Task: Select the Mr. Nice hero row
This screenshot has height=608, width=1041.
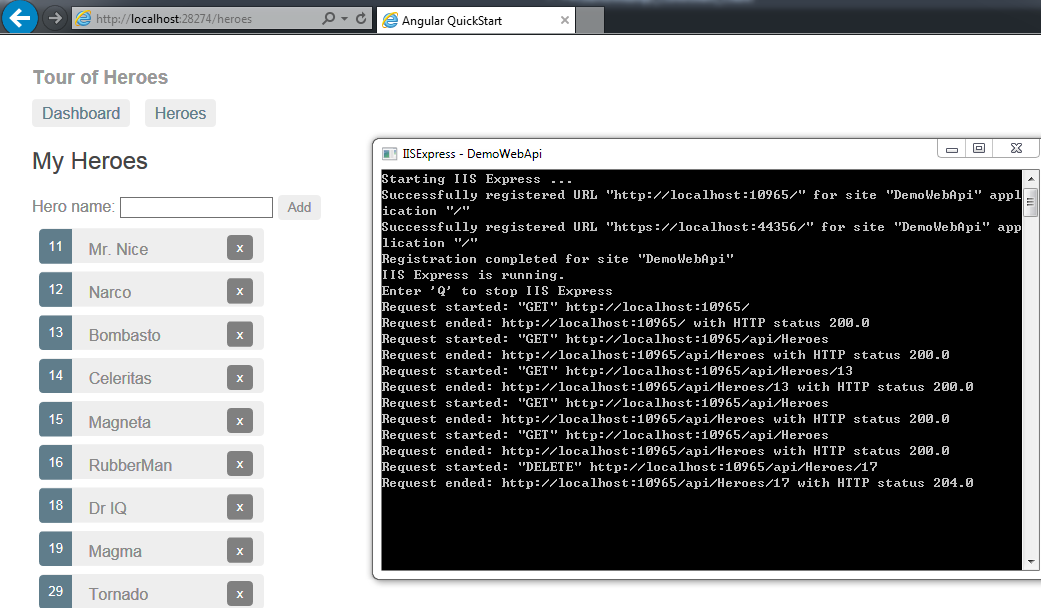Action: point(151,246)
